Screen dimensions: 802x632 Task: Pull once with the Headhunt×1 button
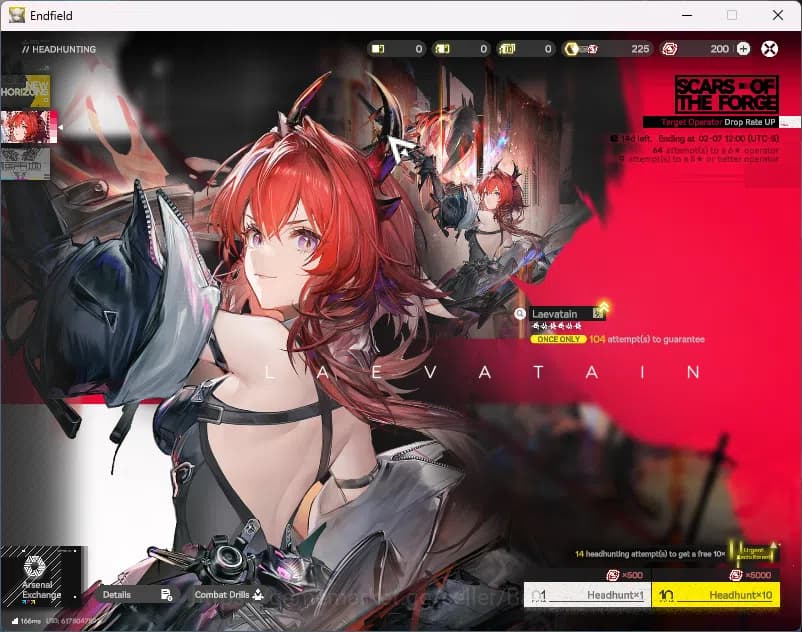point(586,595)
